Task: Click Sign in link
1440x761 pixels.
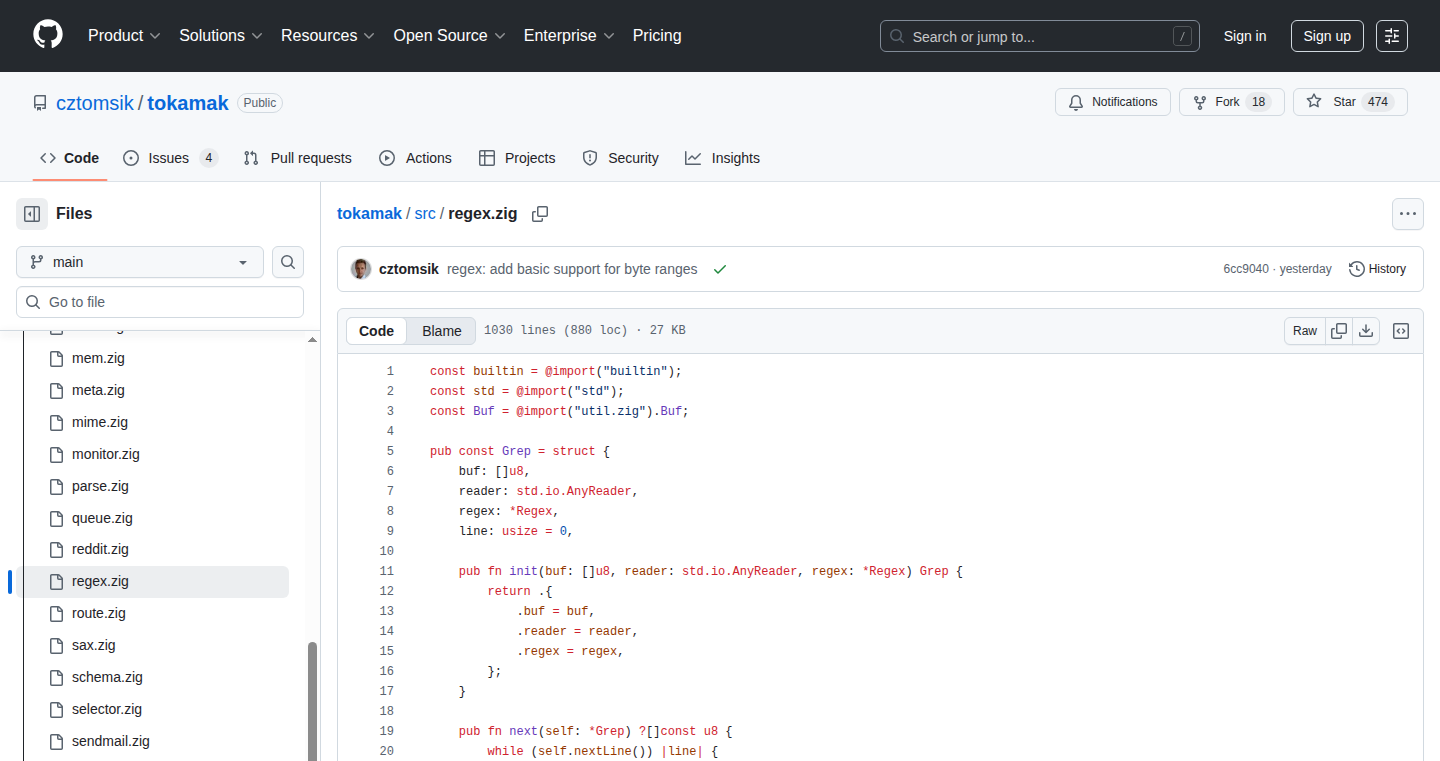Action: pyautogui.click(x=1245, y=36)
